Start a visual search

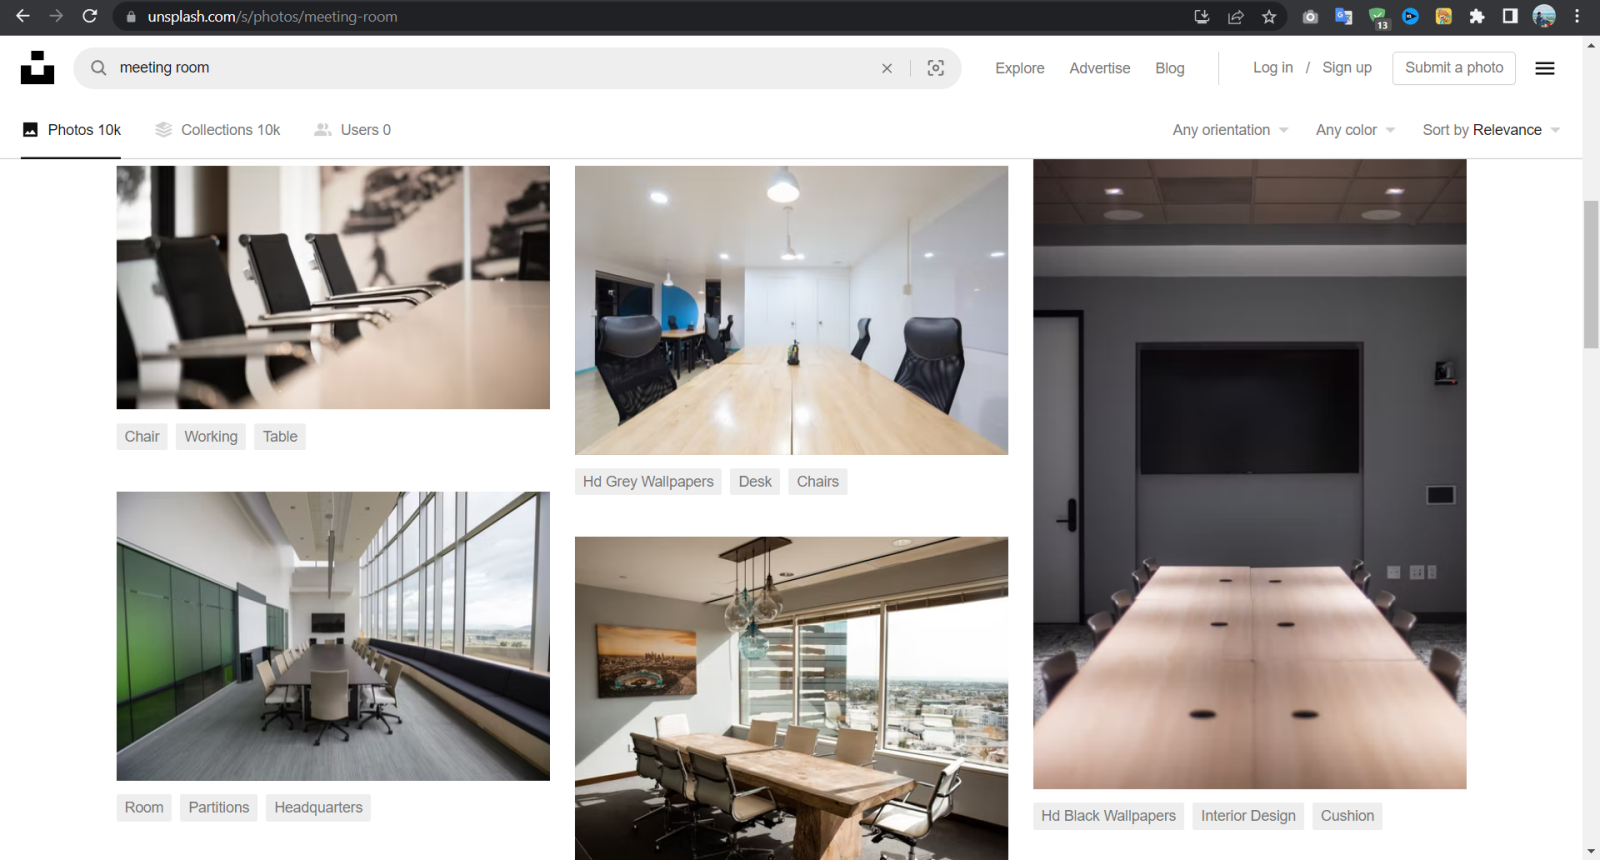(936, 68)
